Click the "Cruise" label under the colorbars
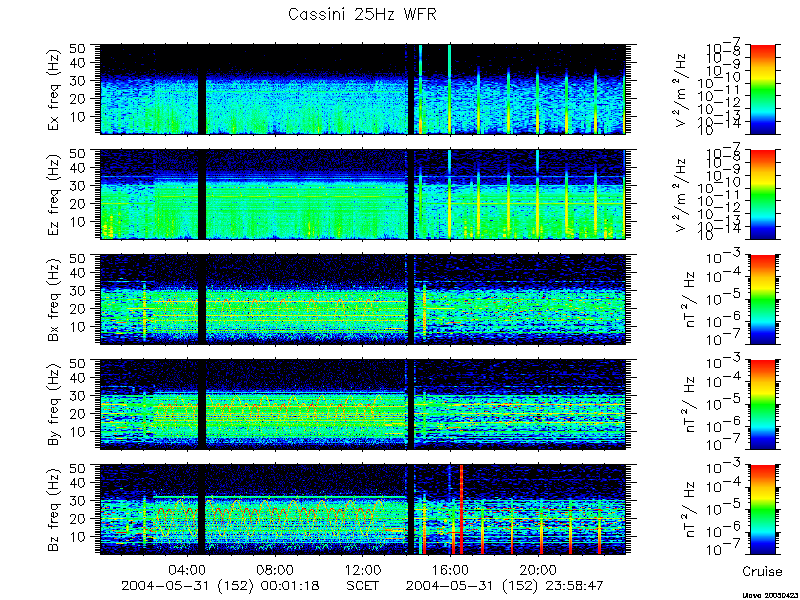 (x=762, y=571)
